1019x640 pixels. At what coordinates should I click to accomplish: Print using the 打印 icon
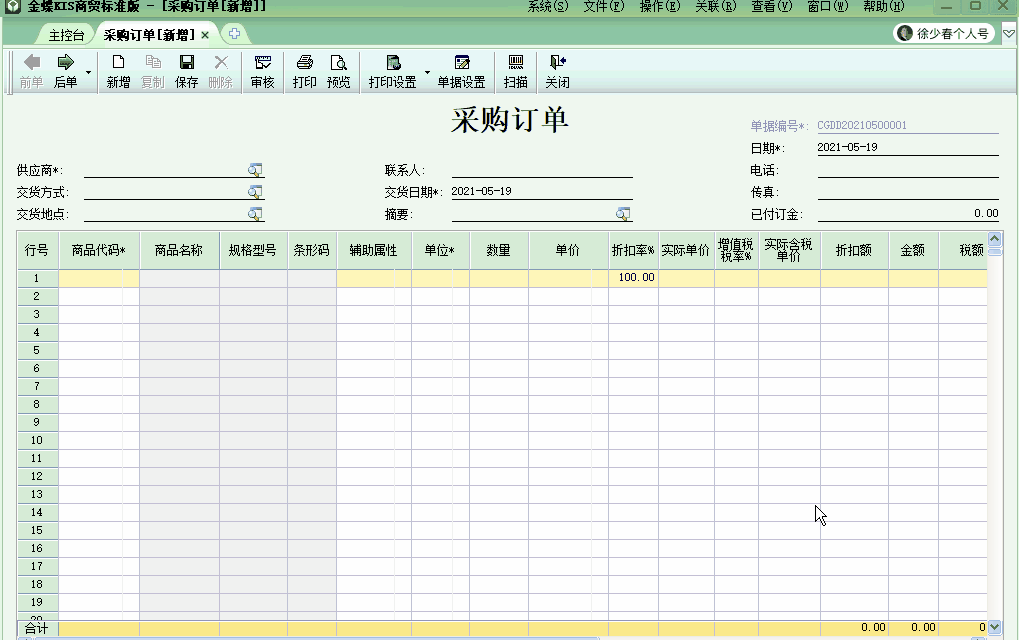[x=304, y=71]
